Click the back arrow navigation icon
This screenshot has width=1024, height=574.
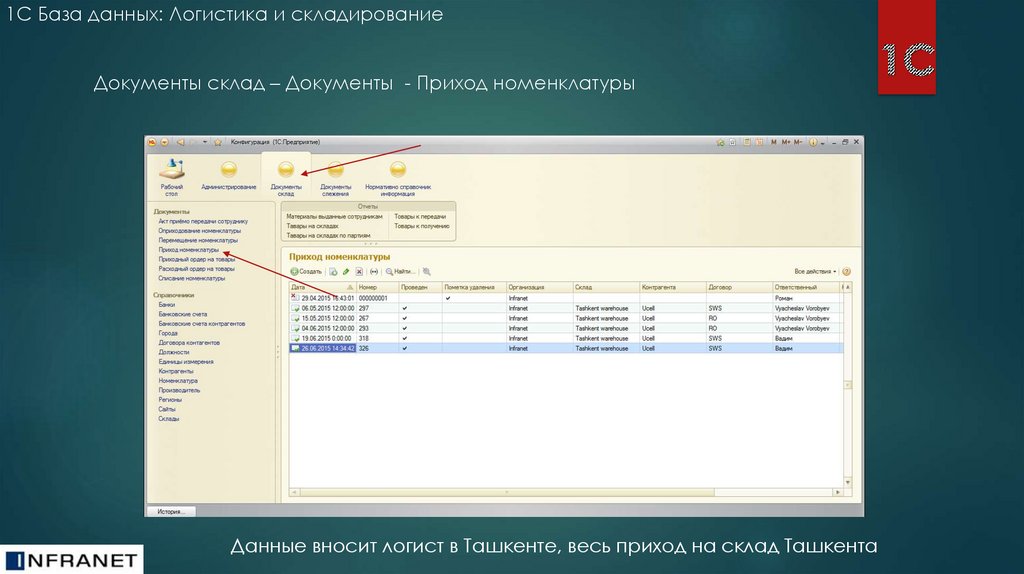click(x=178, y=142)
